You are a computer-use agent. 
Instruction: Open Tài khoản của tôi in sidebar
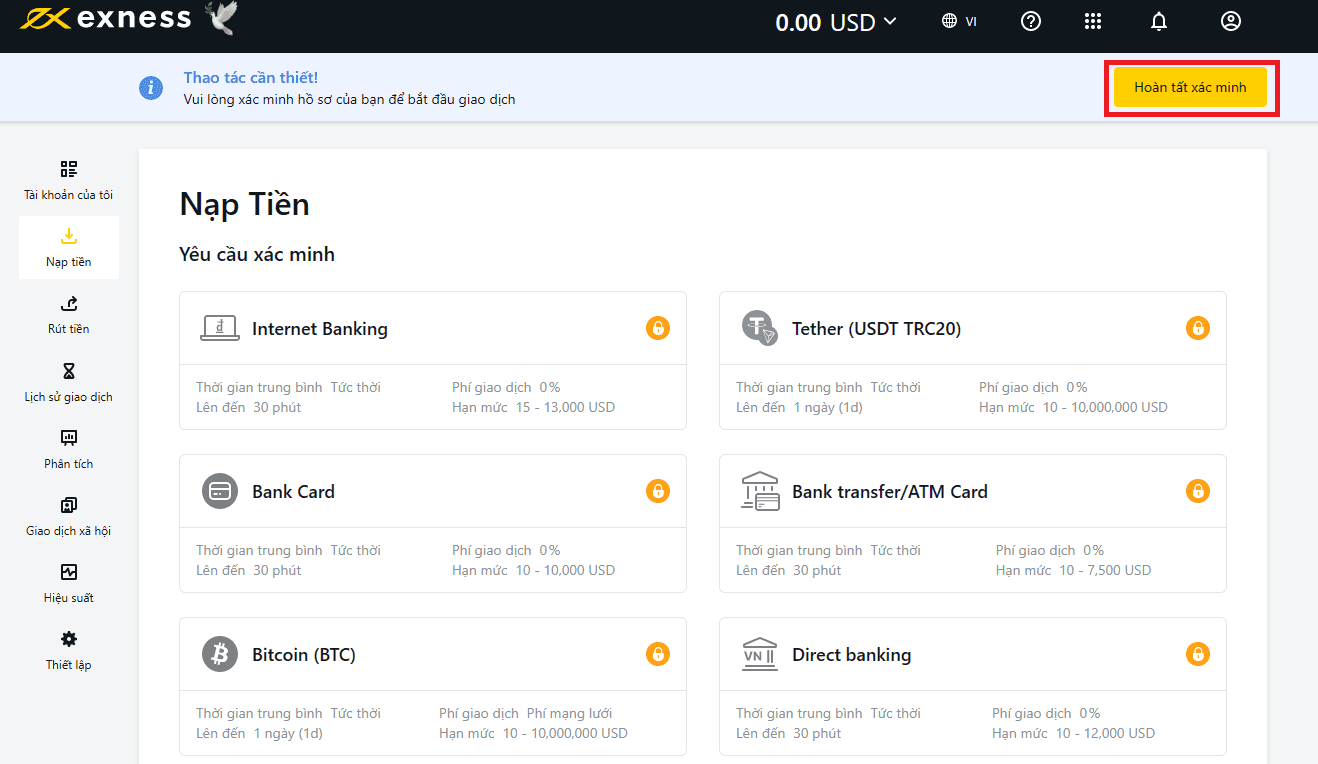(x=69, y=180)
